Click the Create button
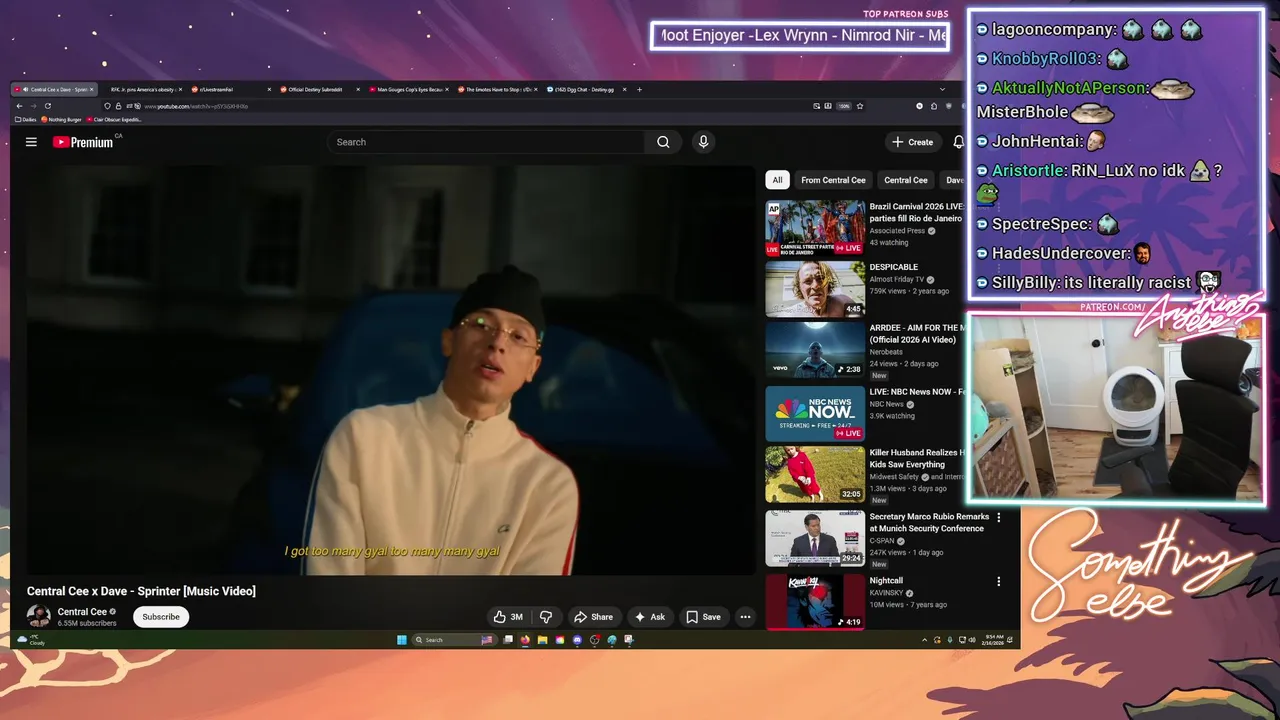 coord(913,142)
